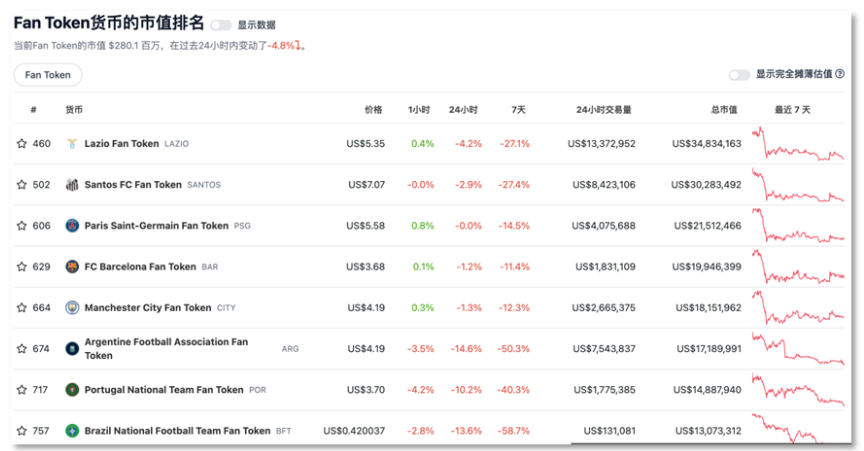Sort by the 价格 column header
The image size is (864, 451).
tap(373, 110)
